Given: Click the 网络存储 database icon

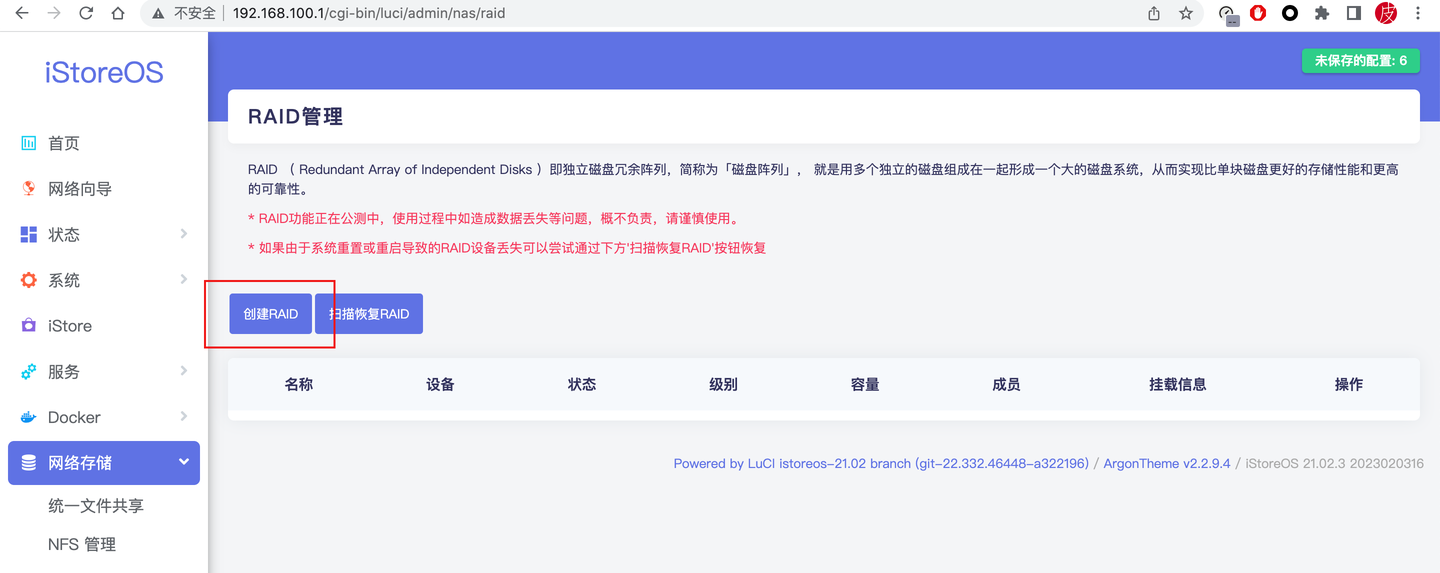Looking at the screenshot, I should coord(29,463).
